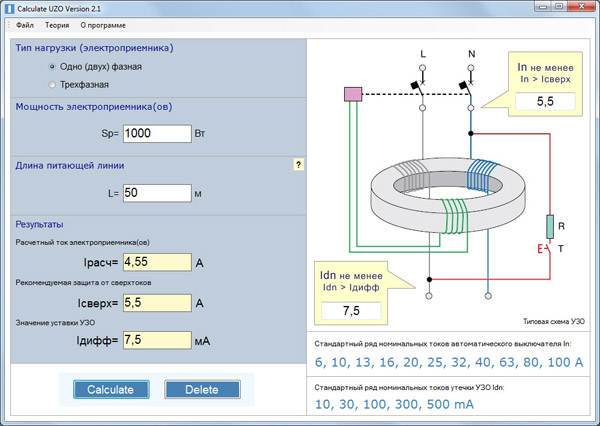
Task: Click the In value box showing 5,5
Action: click(545, 101)
